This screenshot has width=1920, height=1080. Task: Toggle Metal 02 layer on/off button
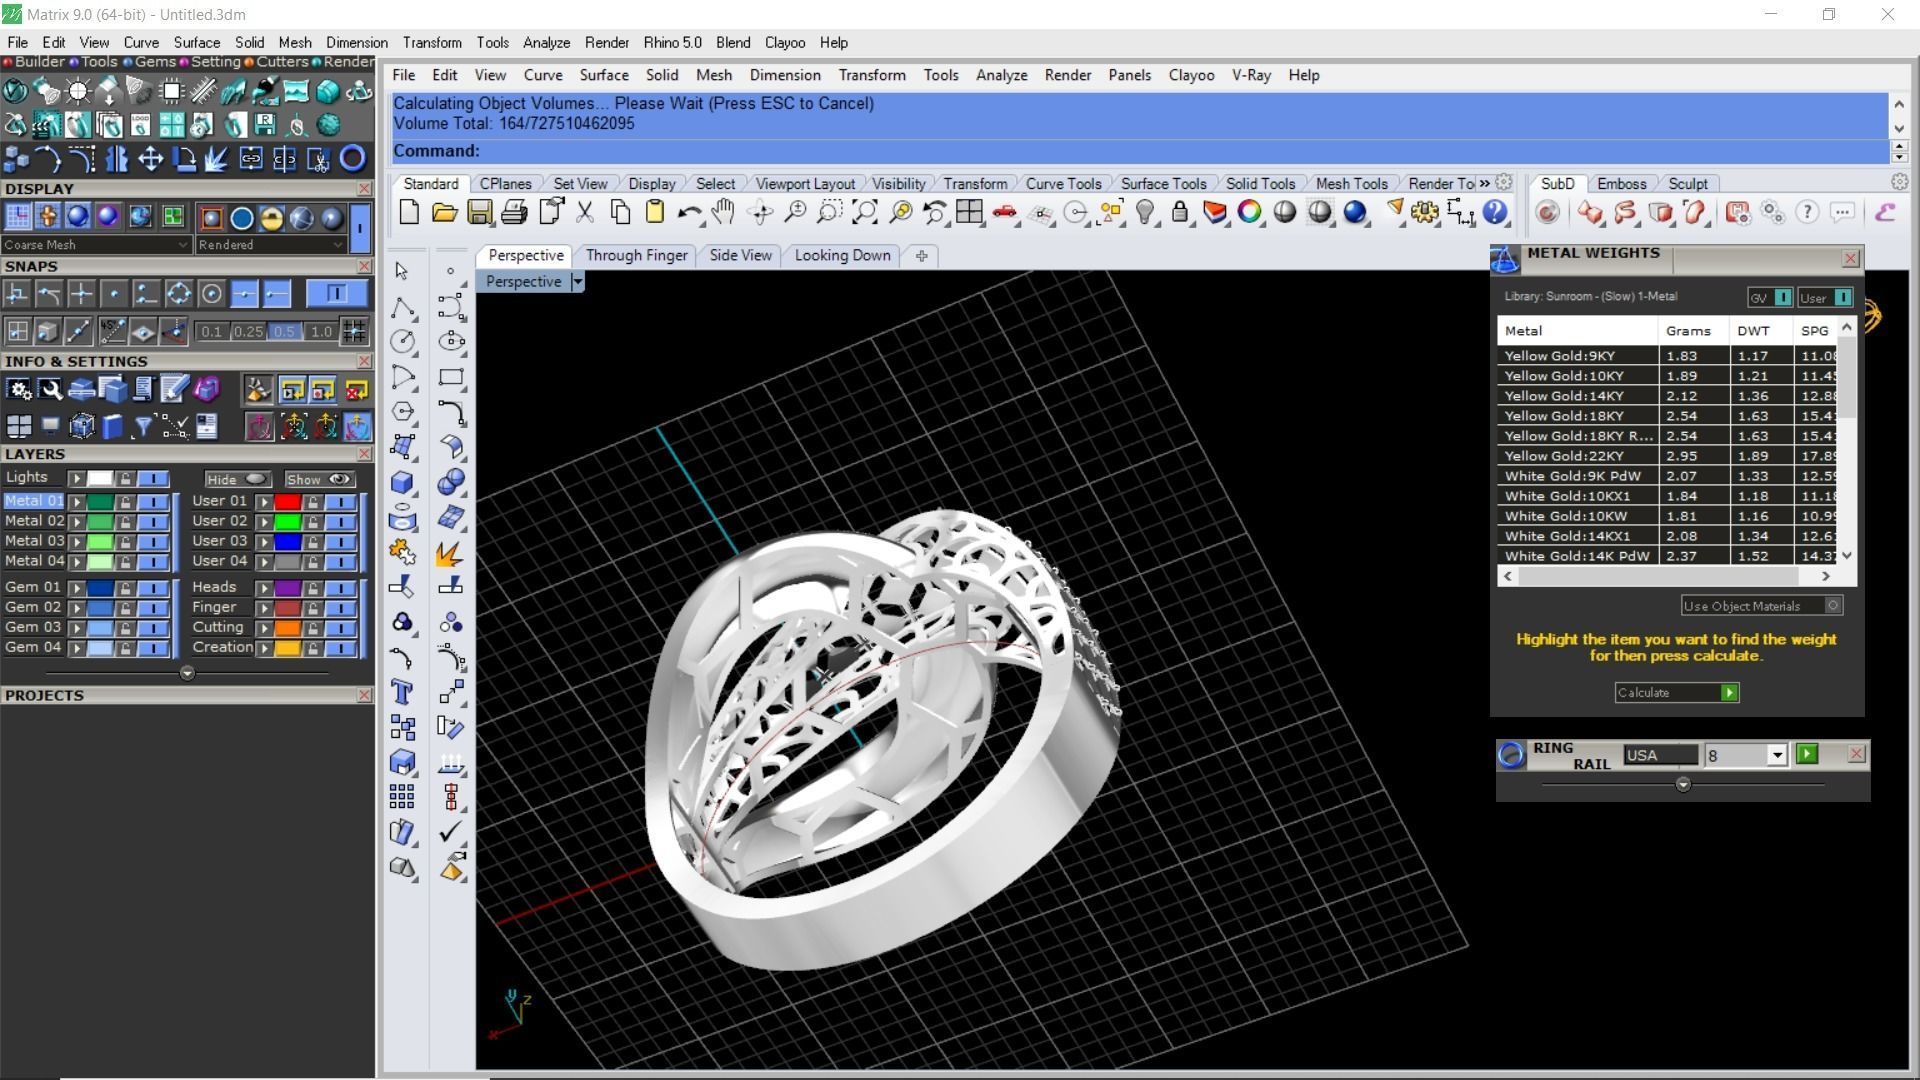(x=153, y=522)
